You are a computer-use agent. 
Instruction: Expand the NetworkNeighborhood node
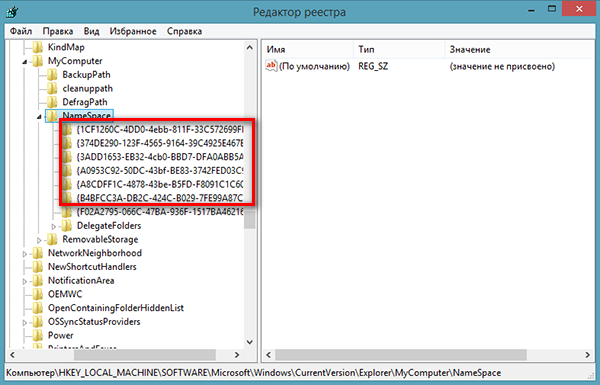pyautogui.click(x=24, y=254)
